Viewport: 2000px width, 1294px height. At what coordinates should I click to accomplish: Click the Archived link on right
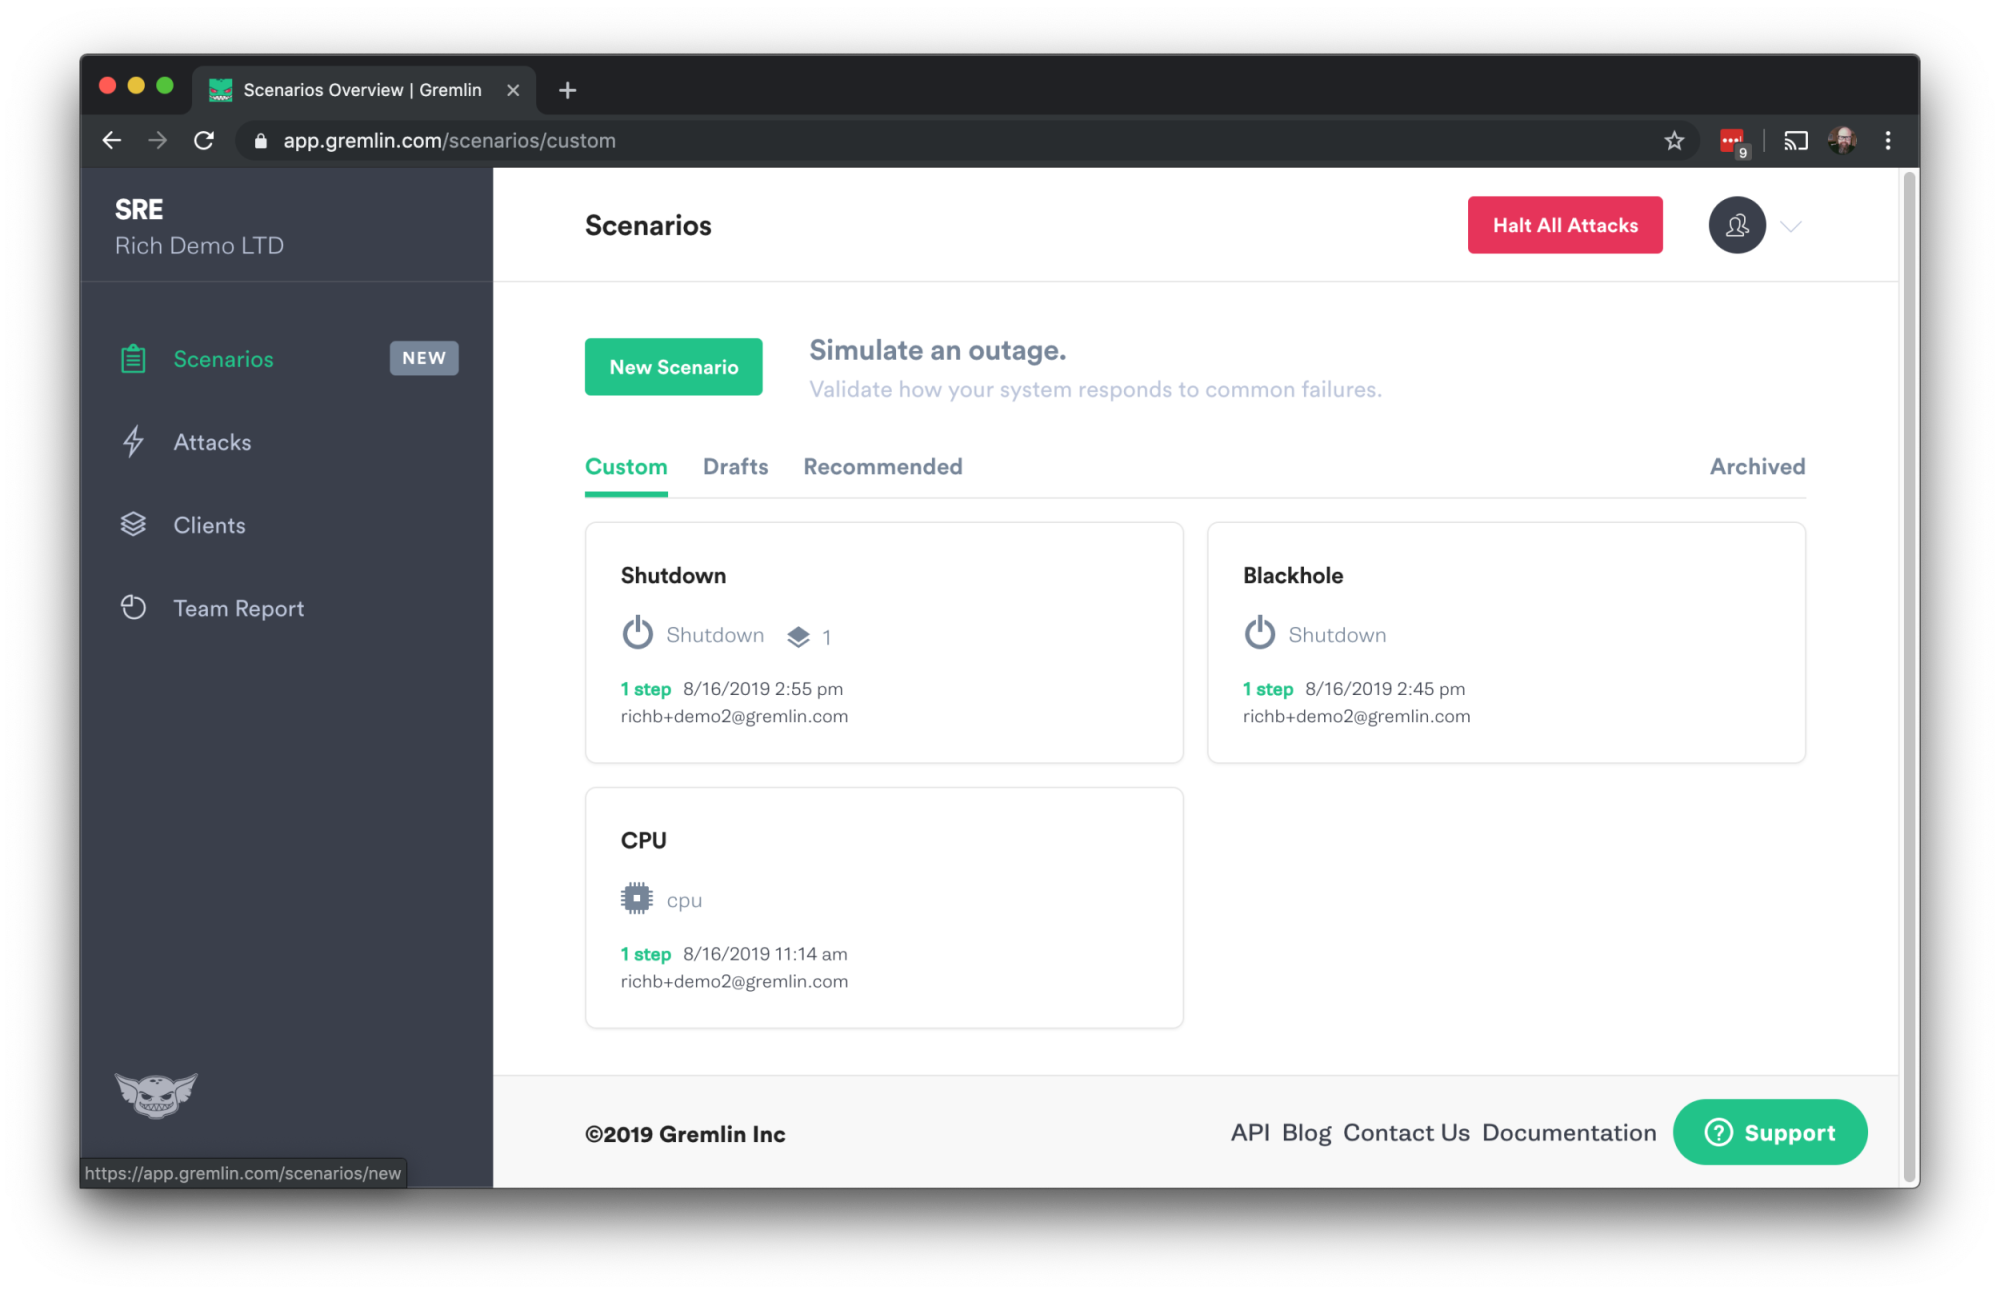[x=1758, y=466]
